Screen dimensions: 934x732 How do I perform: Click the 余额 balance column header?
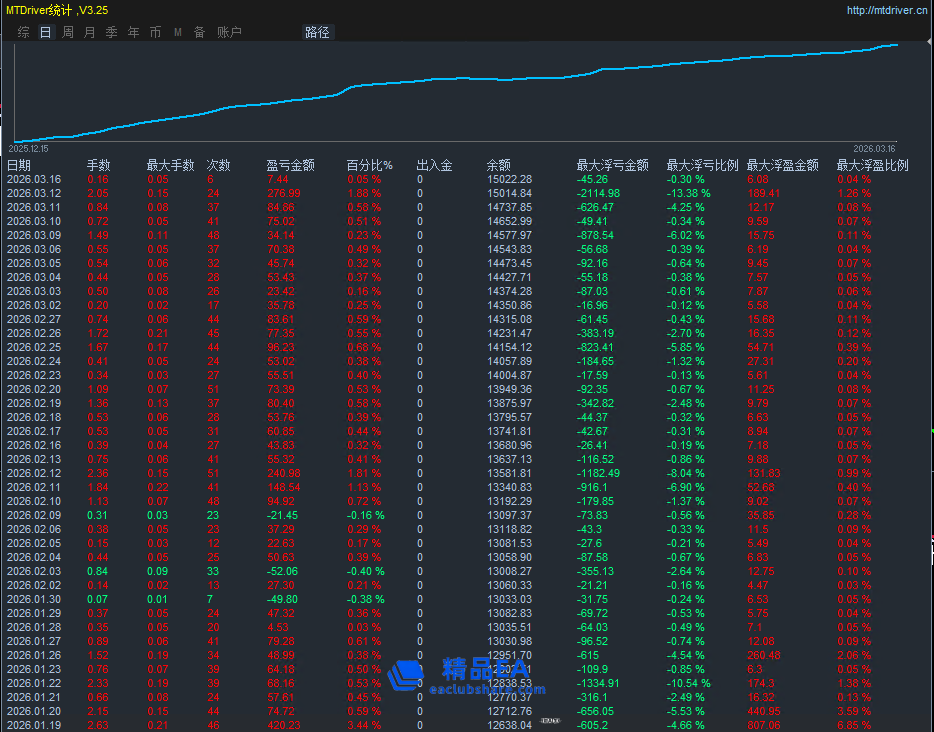point(498,165)
